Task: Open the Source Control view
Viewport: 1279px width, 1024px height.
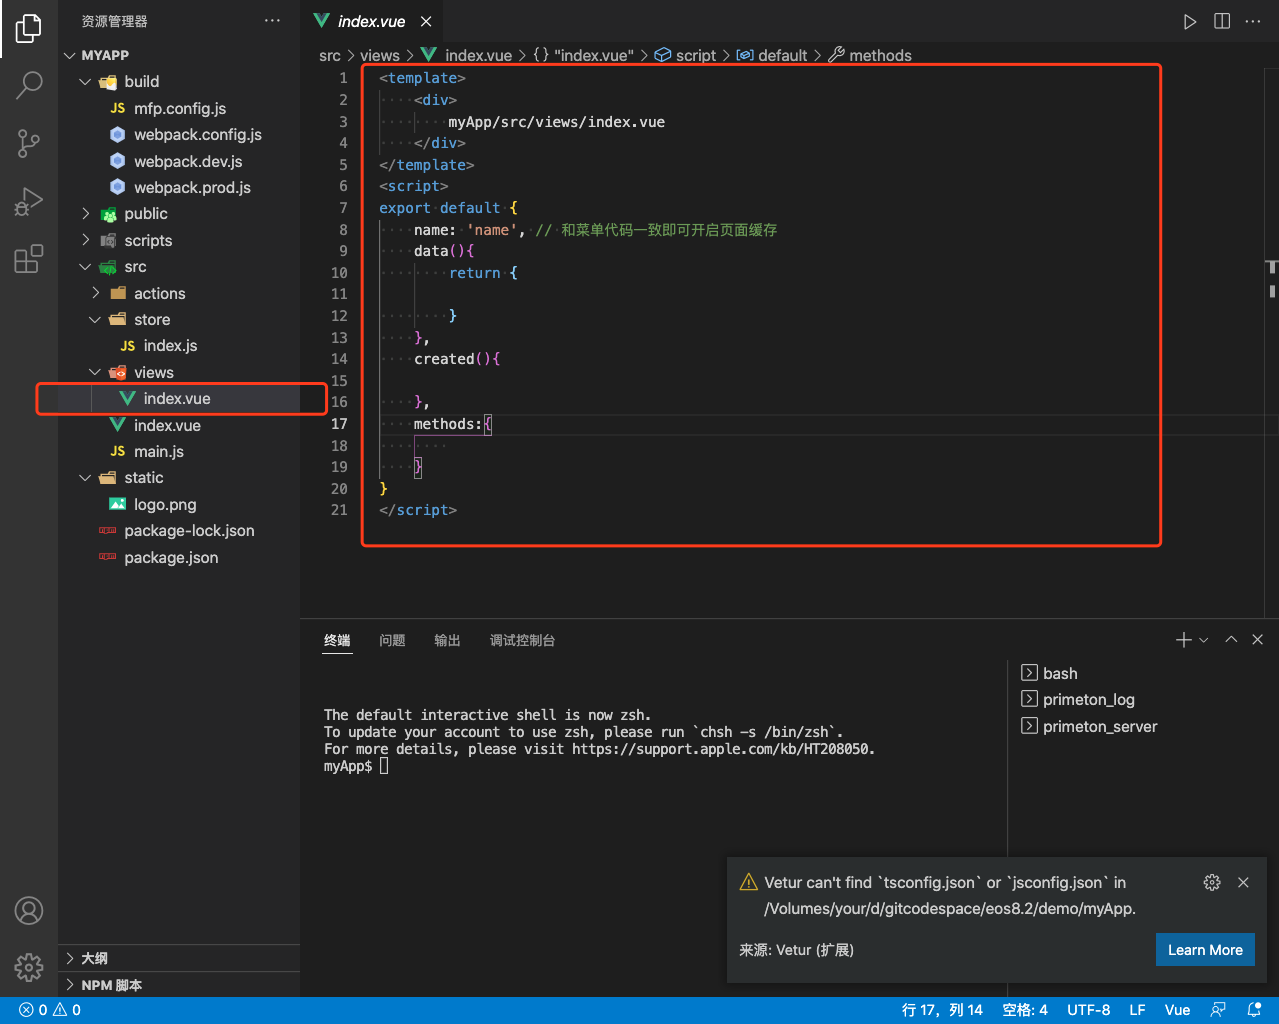Action: (x=29, y=143)
